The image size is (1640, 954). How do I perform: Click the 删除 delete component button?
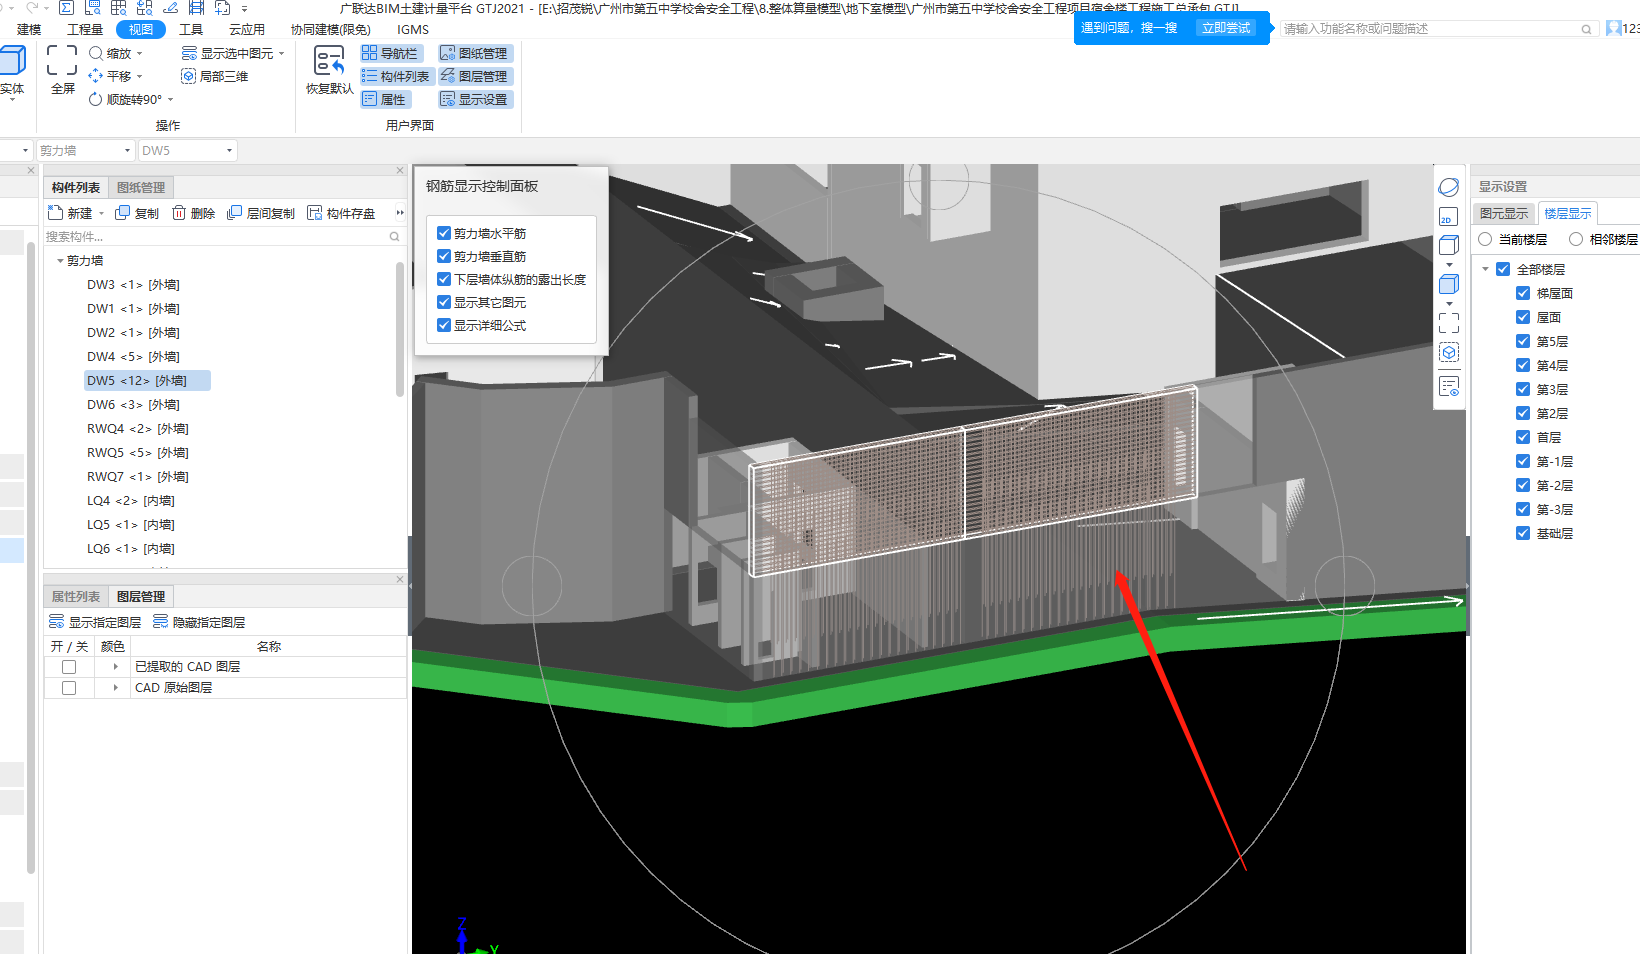[x=193, y=213]
